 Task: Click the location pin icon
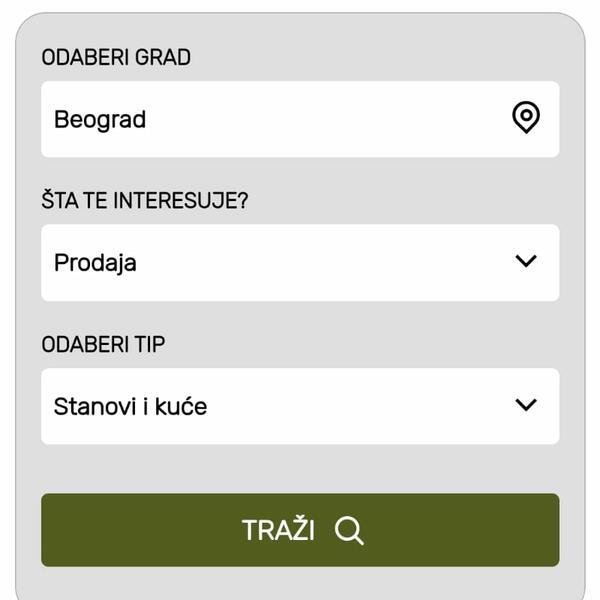pyautogui.click(x=525, y=119)
